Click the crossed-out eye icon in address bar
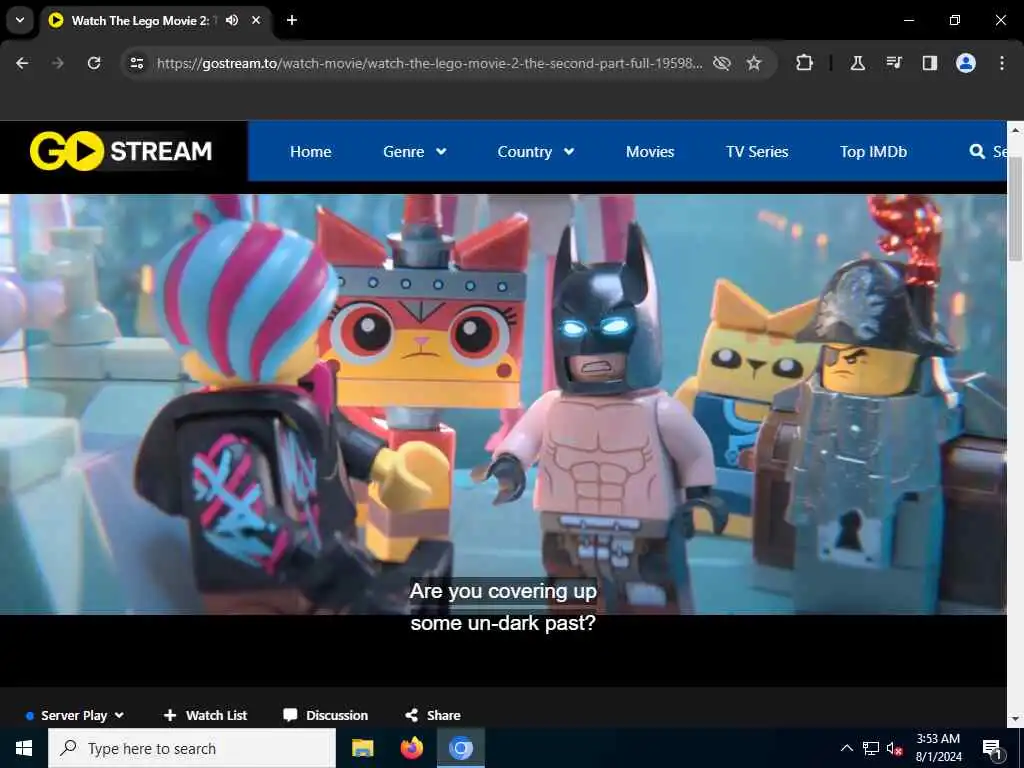 tap(722, 63)
